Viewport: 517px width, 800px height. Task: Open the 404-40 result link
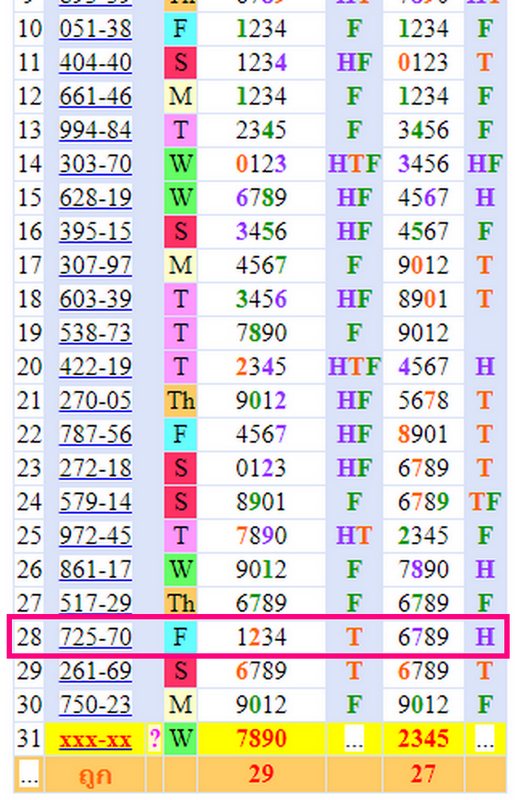(95, 62)
